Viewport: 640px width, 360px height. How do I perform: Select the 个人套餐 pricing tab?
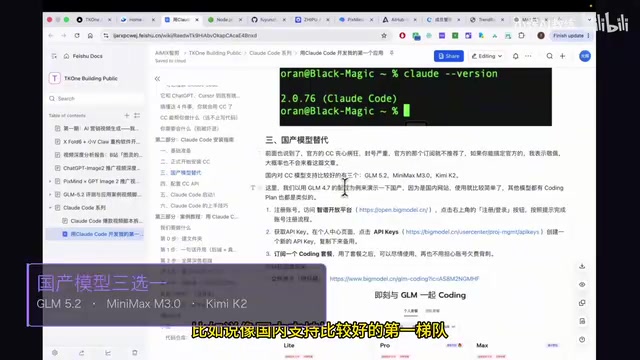pos(411,311)
